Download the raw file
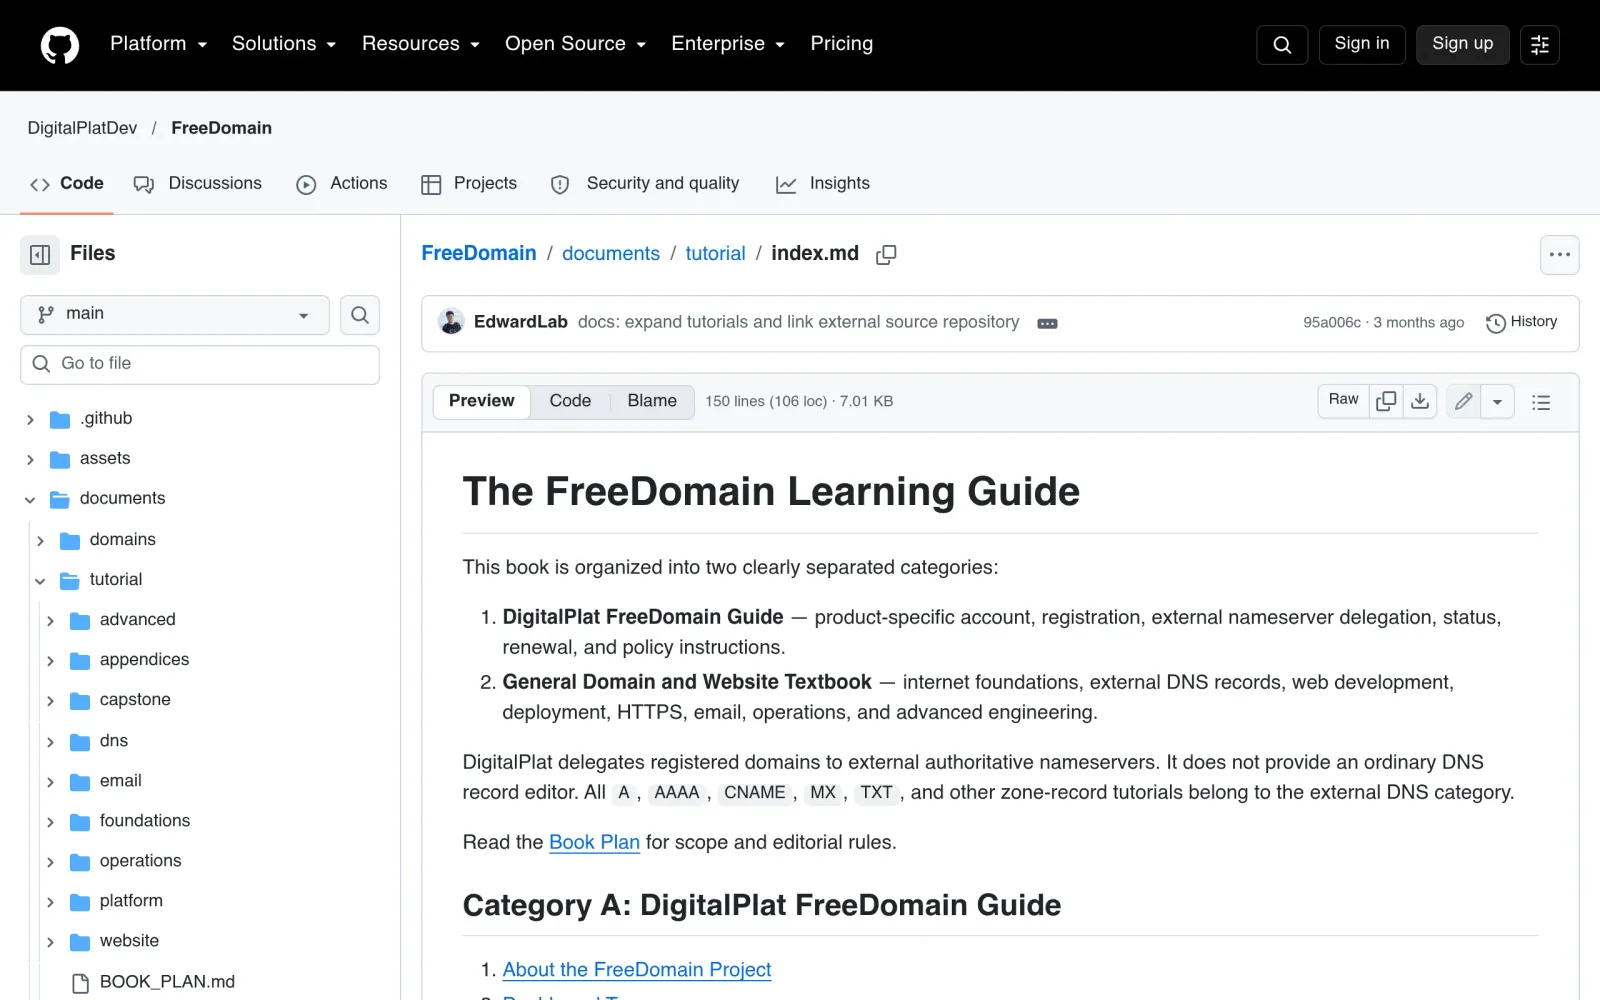This screenshot has height=1000, width=1600. 1420,402
